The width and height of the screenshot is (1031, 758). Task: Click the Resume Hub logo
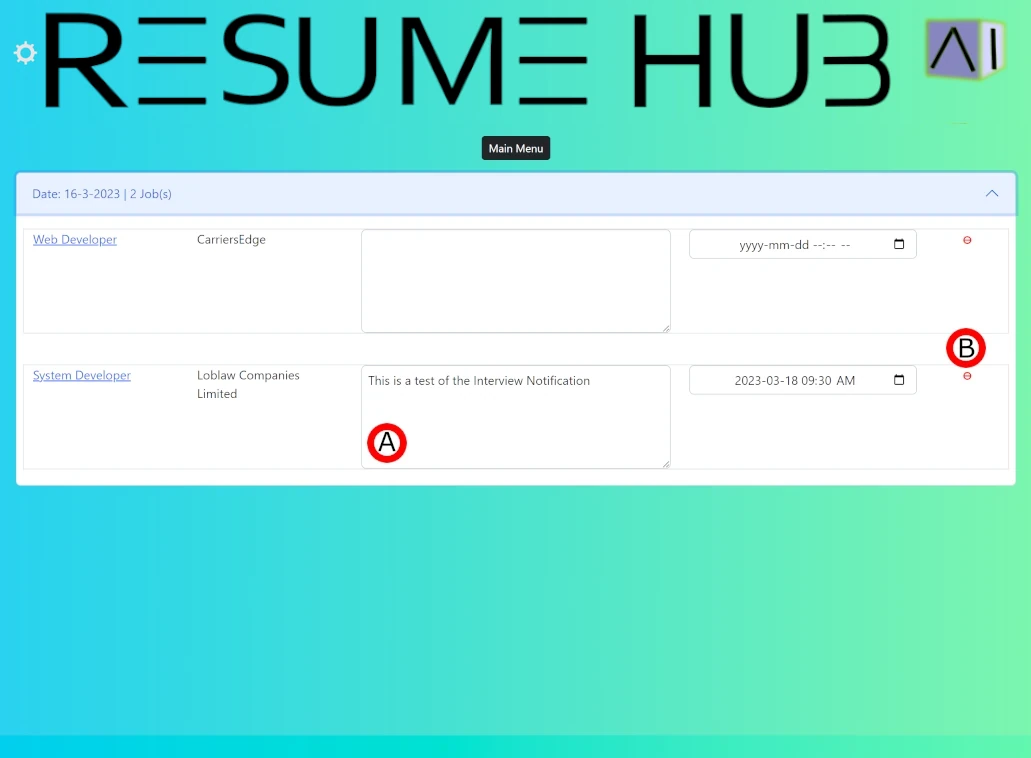pos(466,62)
